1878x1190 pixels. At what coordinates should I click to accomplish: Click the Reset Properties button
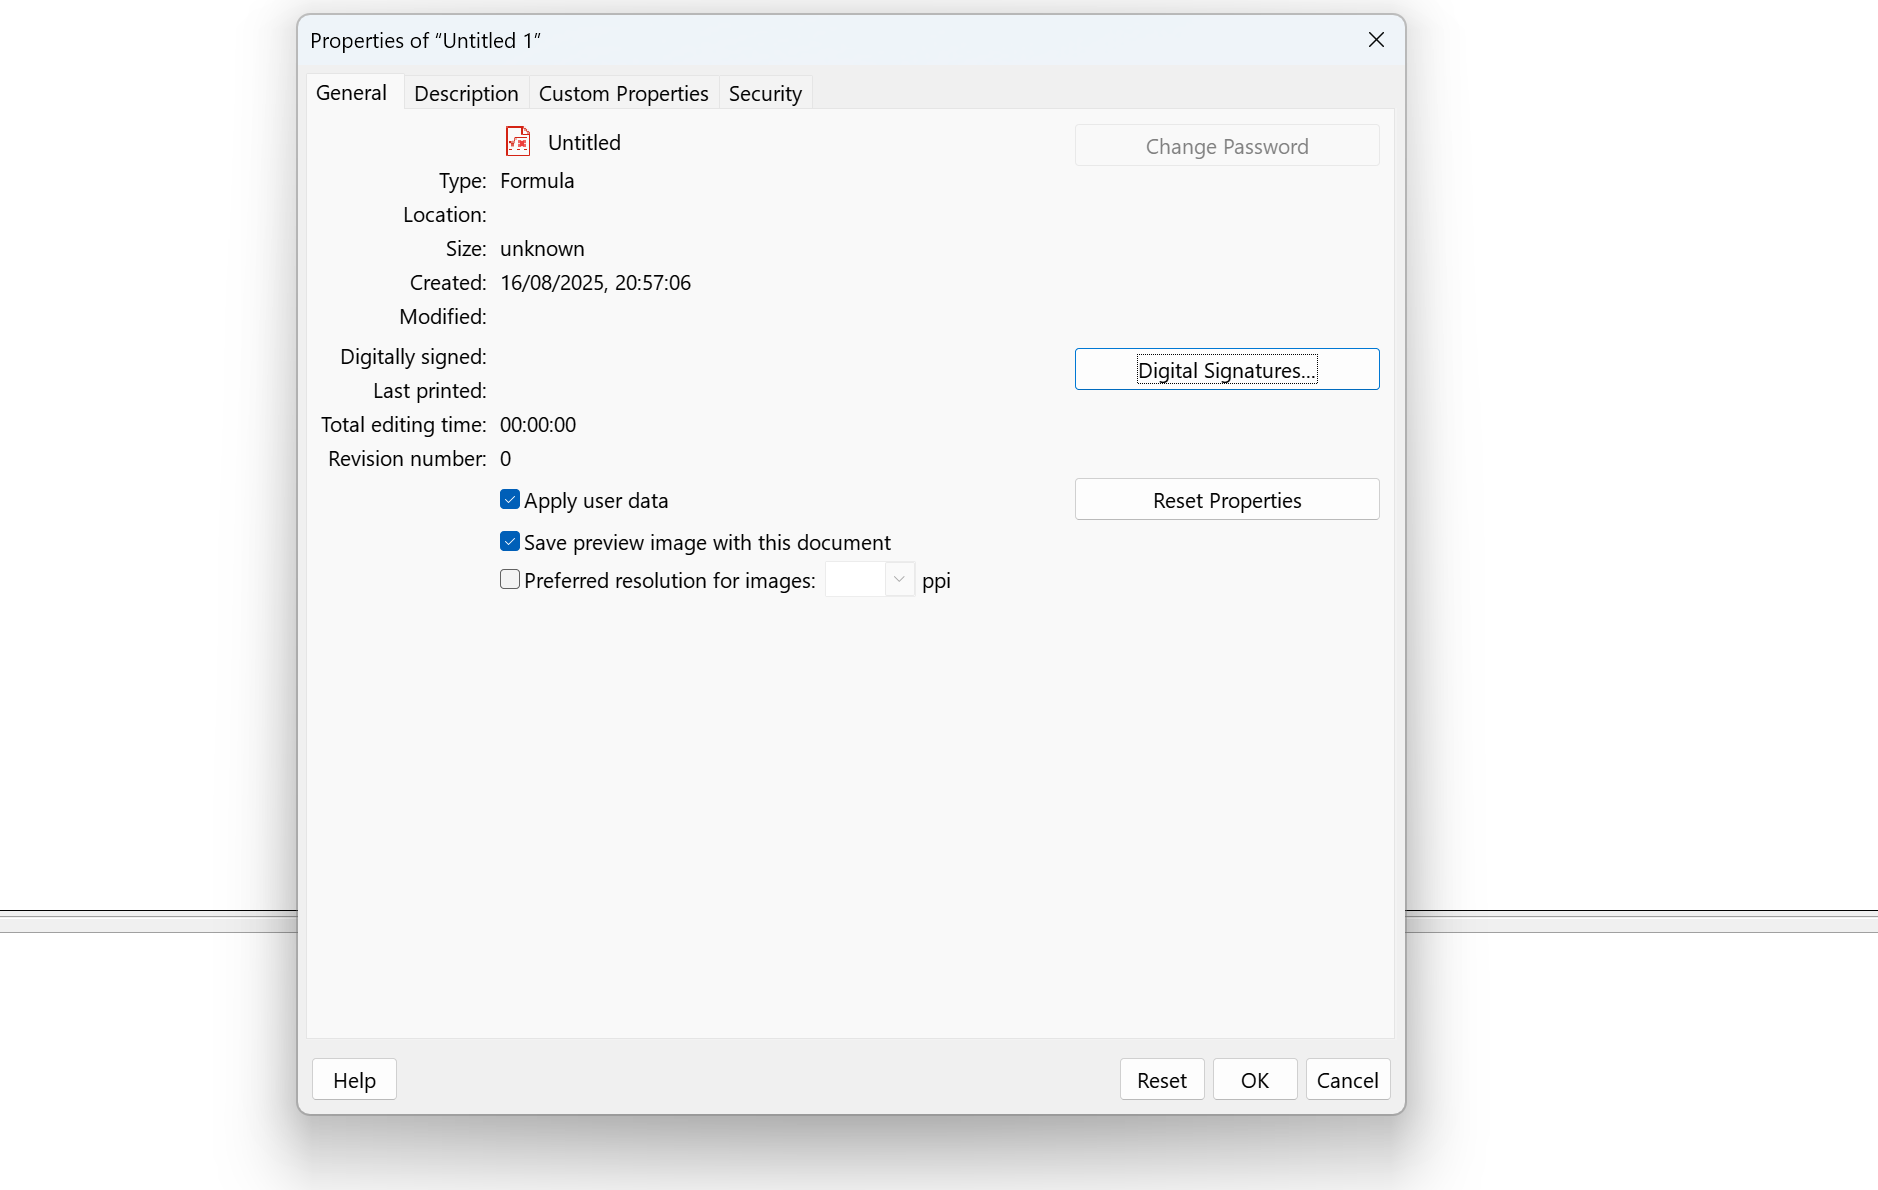(1227, 500)
